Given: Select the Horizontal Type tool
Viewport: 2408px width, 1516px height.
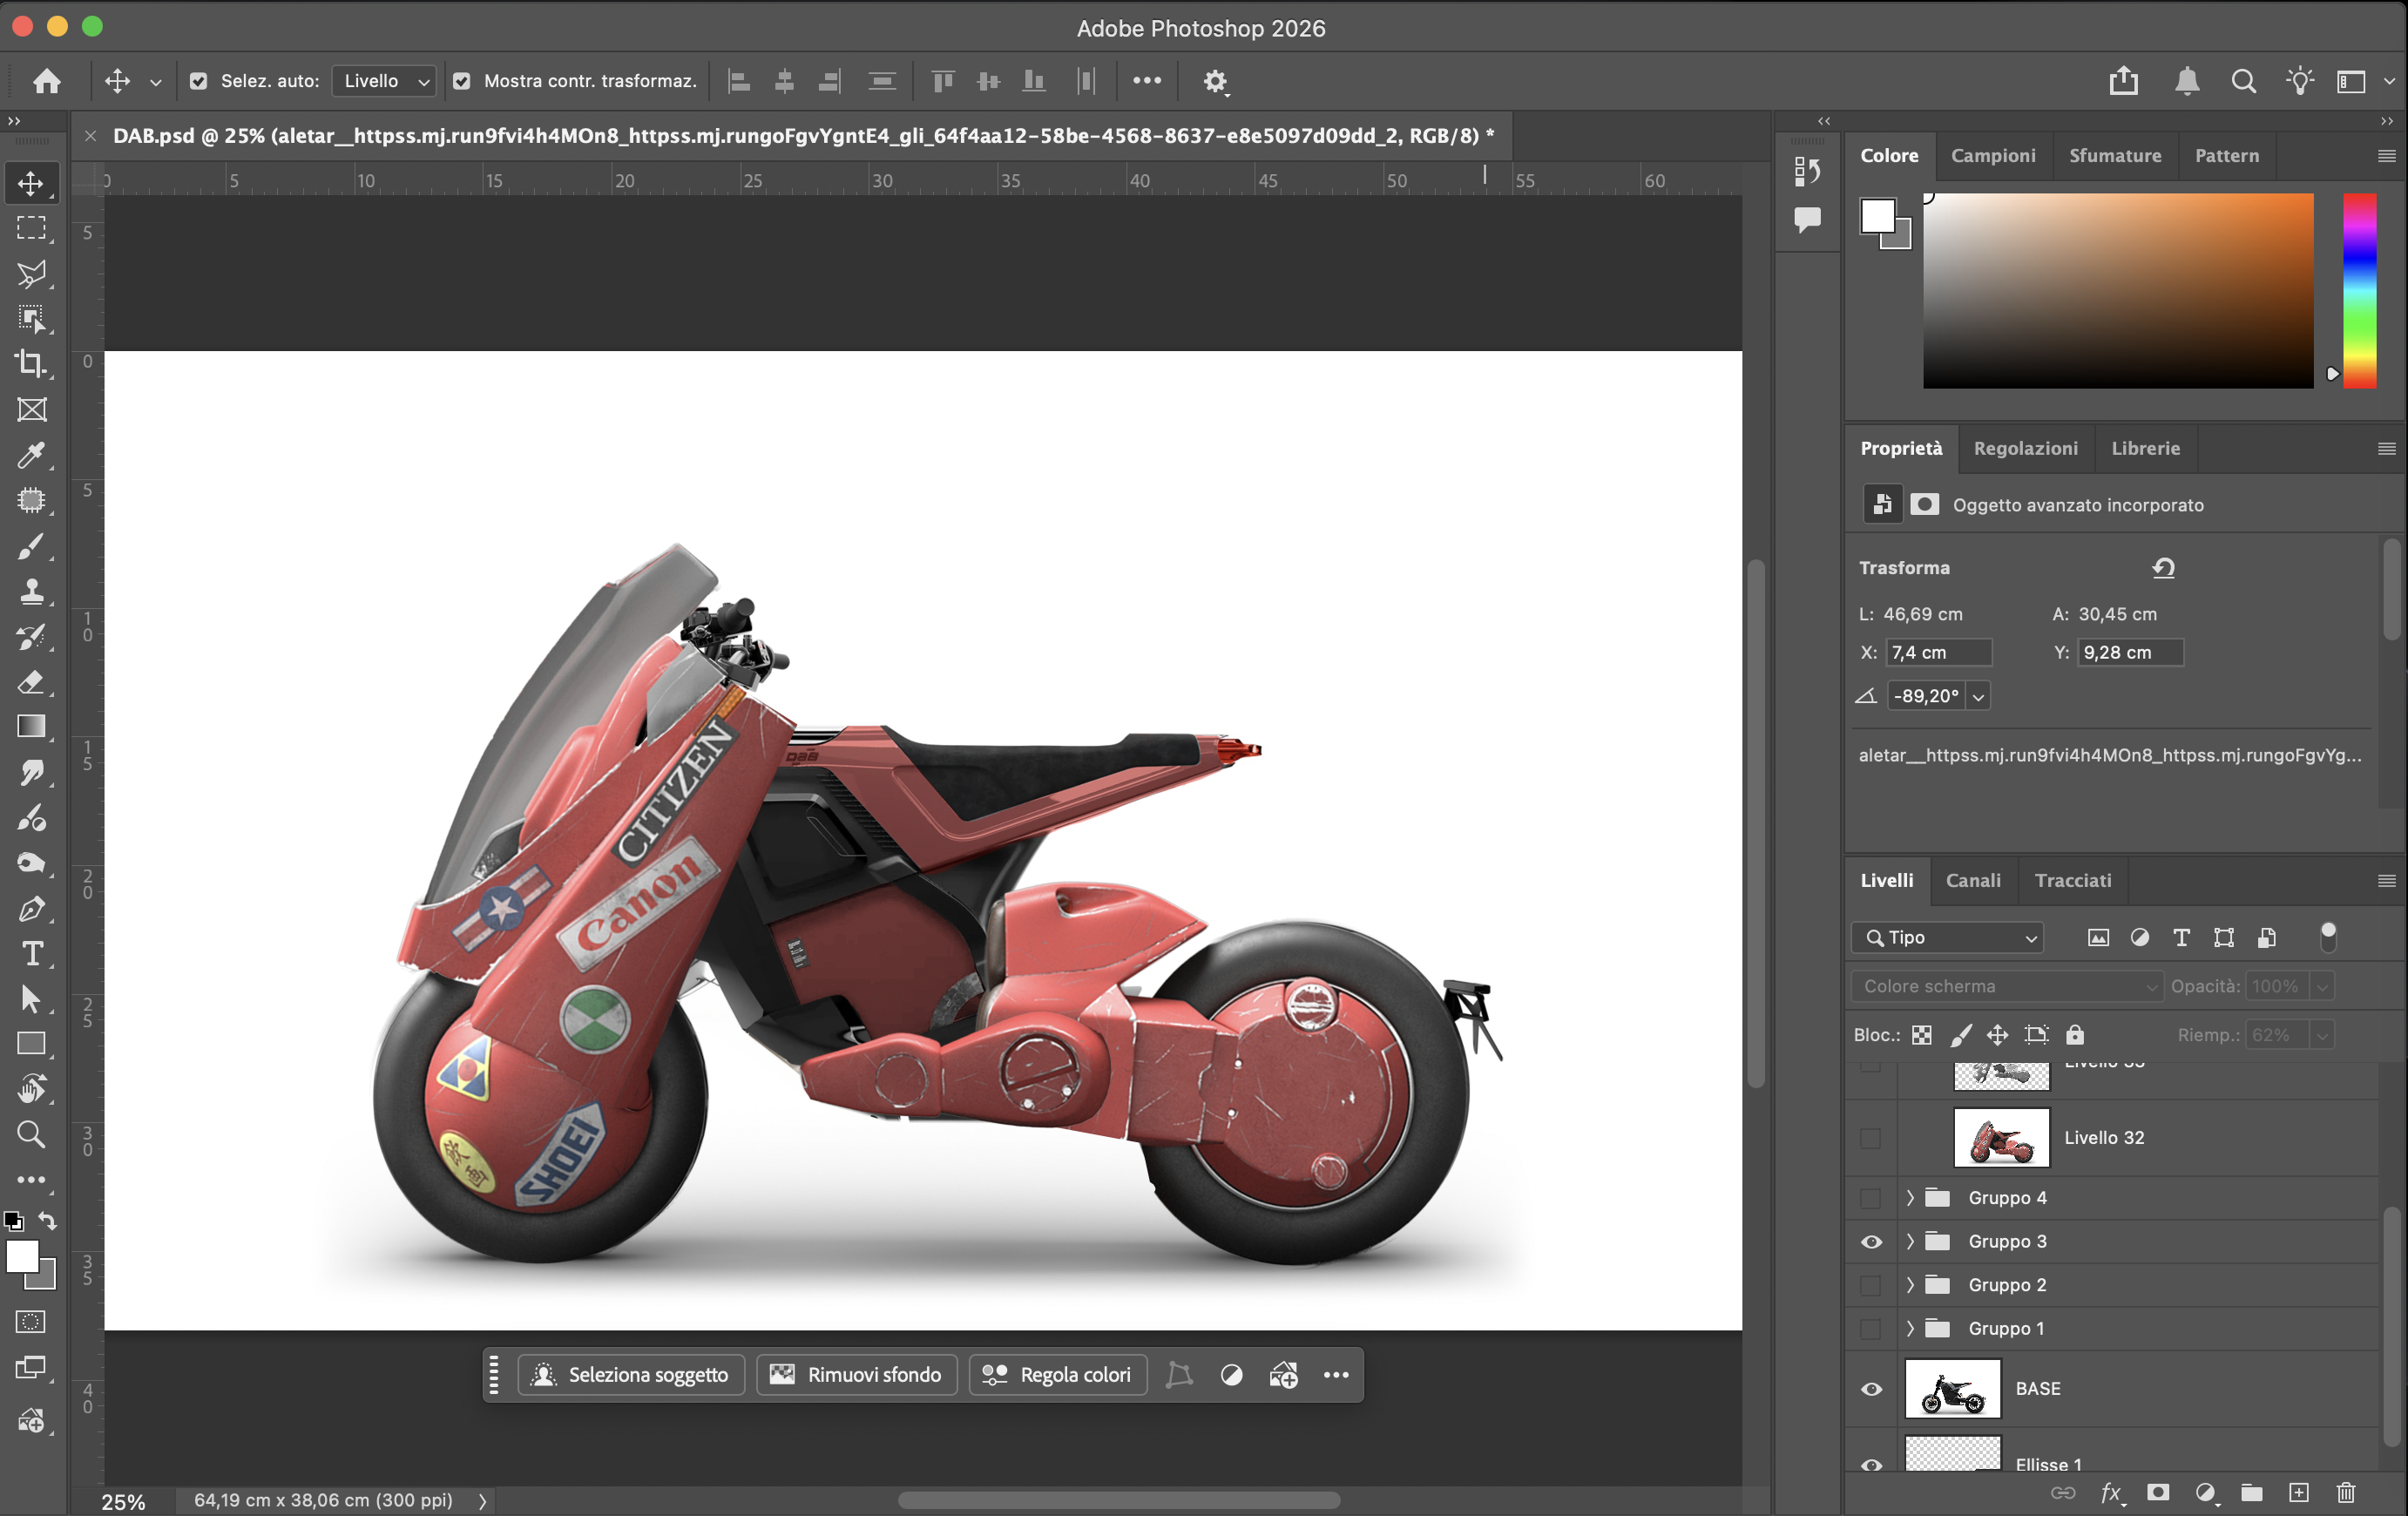Looking at the screenshot, I should click(x=31, y=954).
